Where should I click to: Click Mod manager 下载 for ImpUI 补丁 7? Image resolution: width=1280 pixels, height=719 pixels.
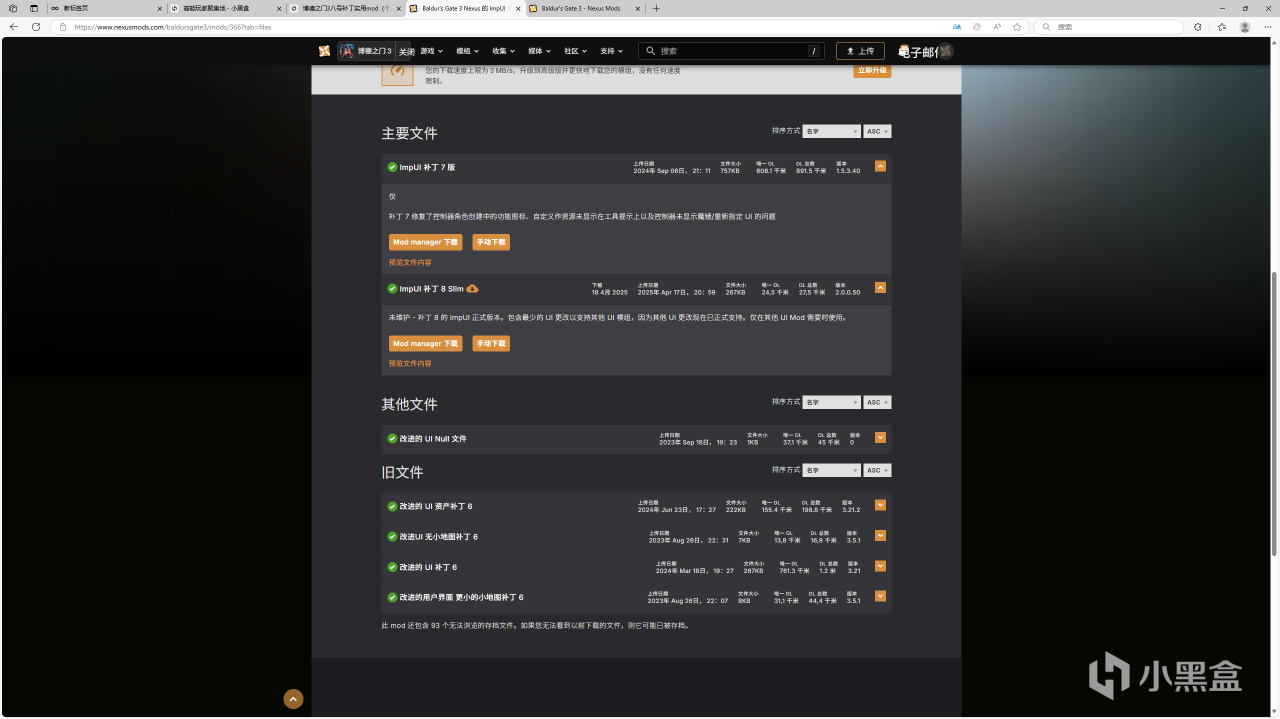tap(425, 242)
